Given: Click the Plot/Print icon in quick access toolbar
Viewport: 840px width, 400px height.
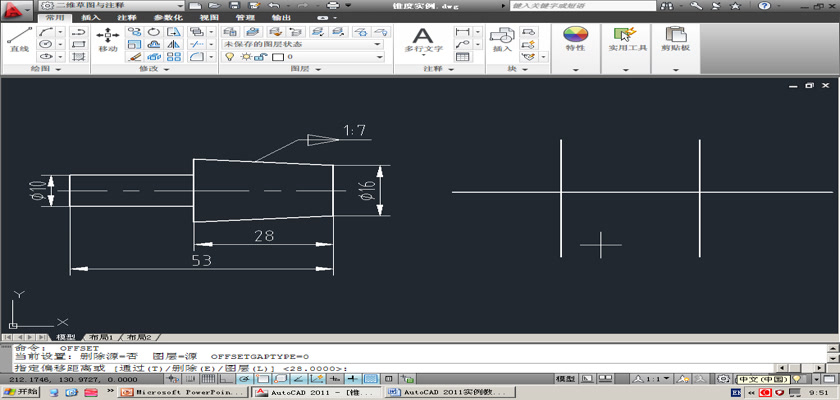Looking at the screenshot, I should click(333, 5).
